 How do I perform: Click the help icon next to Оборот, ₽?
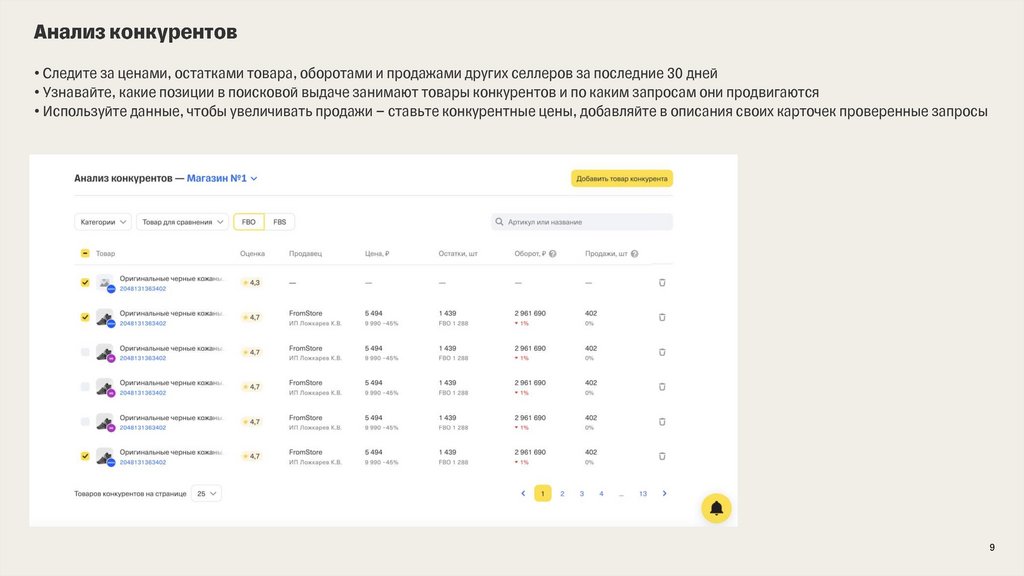(552, 253)
